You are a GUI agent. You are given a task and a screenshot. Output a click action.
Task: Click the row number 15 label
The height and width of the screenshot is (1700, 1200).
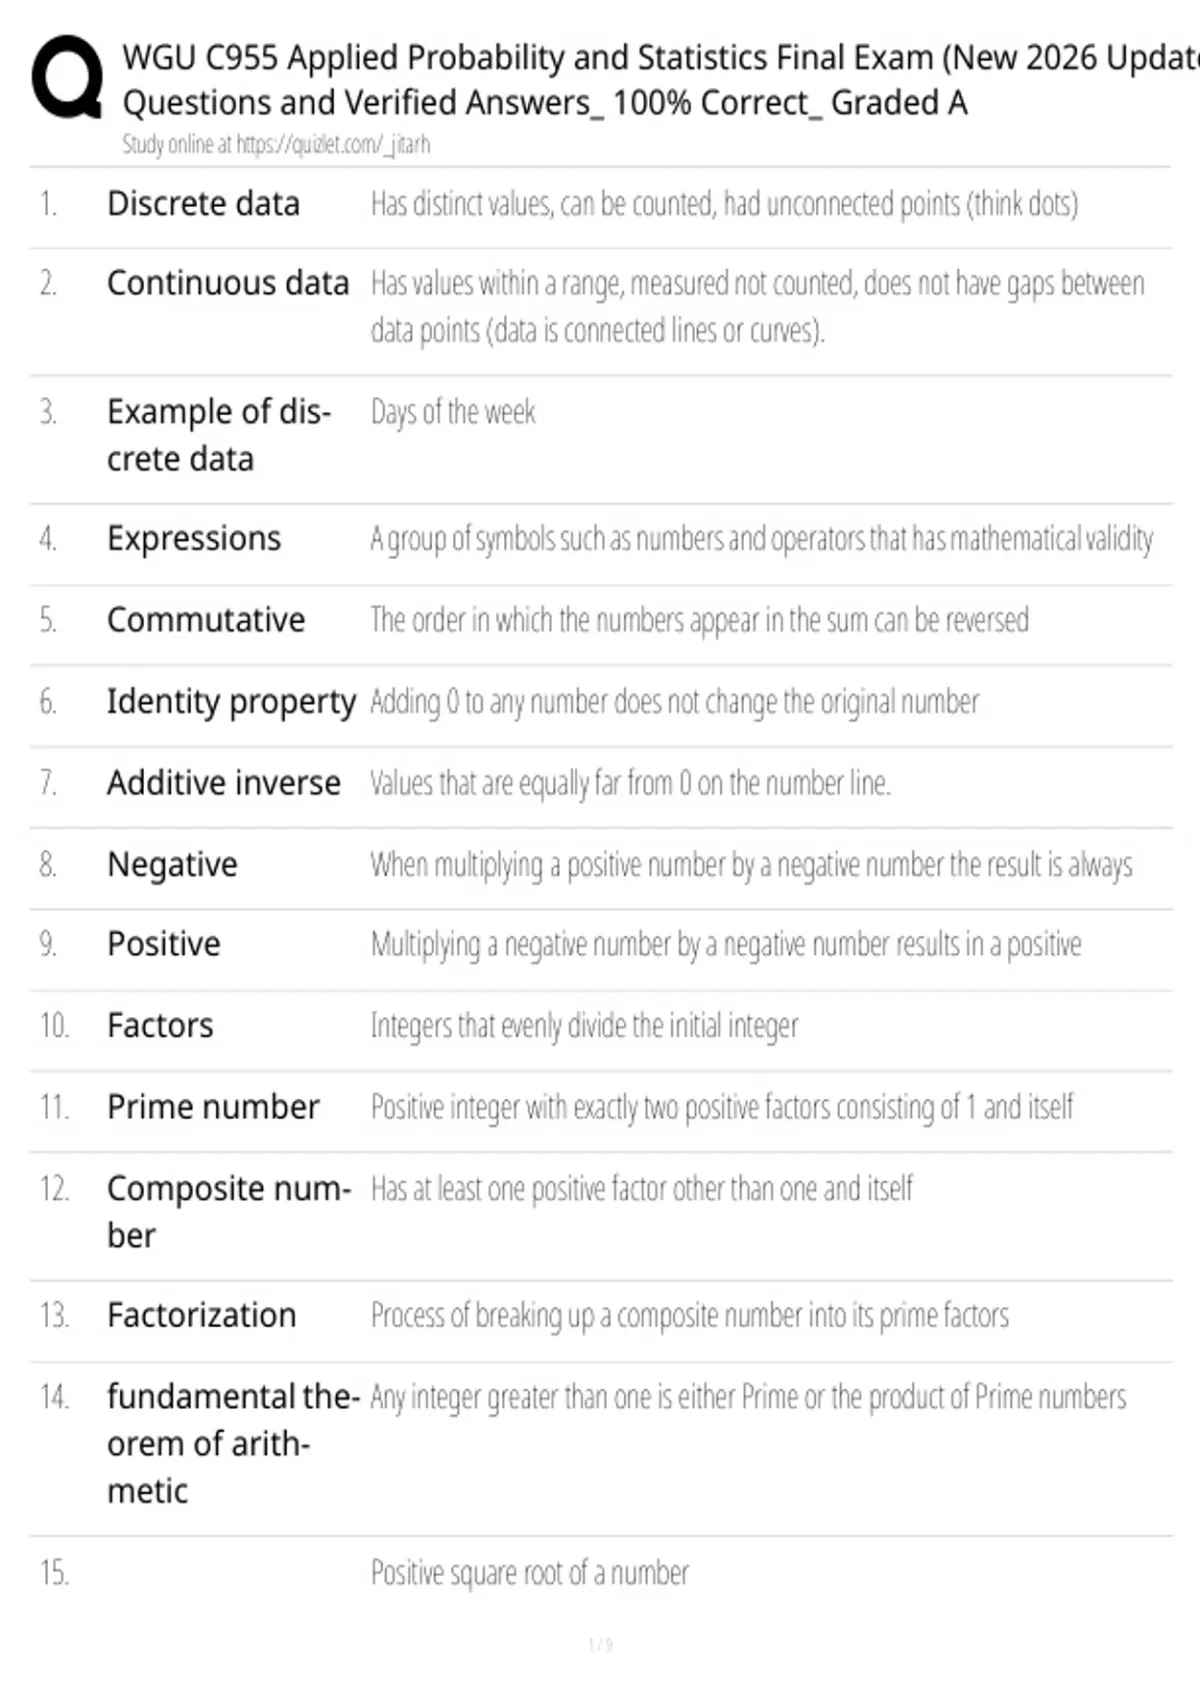pos(54,1573)
